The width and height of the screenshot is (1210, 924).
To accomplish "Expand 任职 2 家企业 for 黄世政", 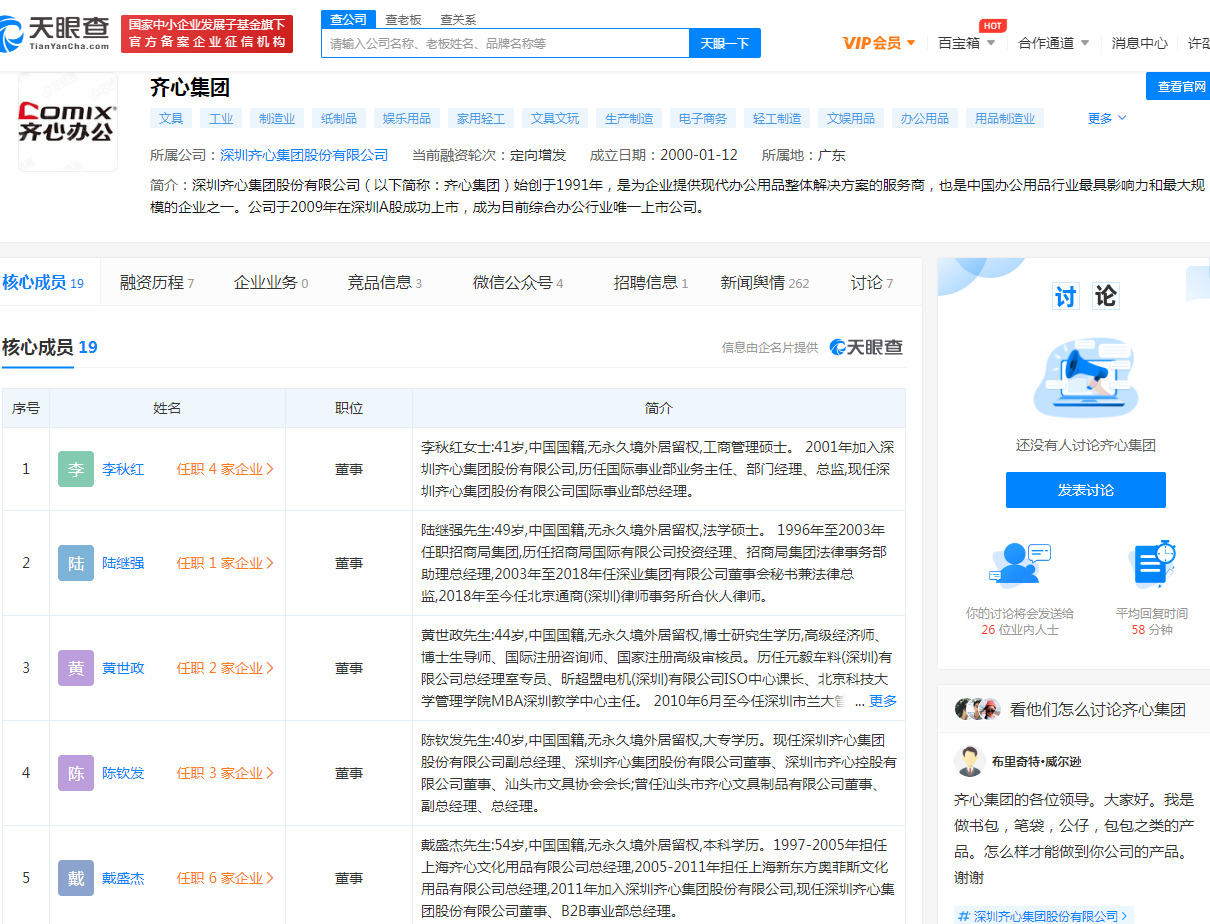I will pos(225,668).
